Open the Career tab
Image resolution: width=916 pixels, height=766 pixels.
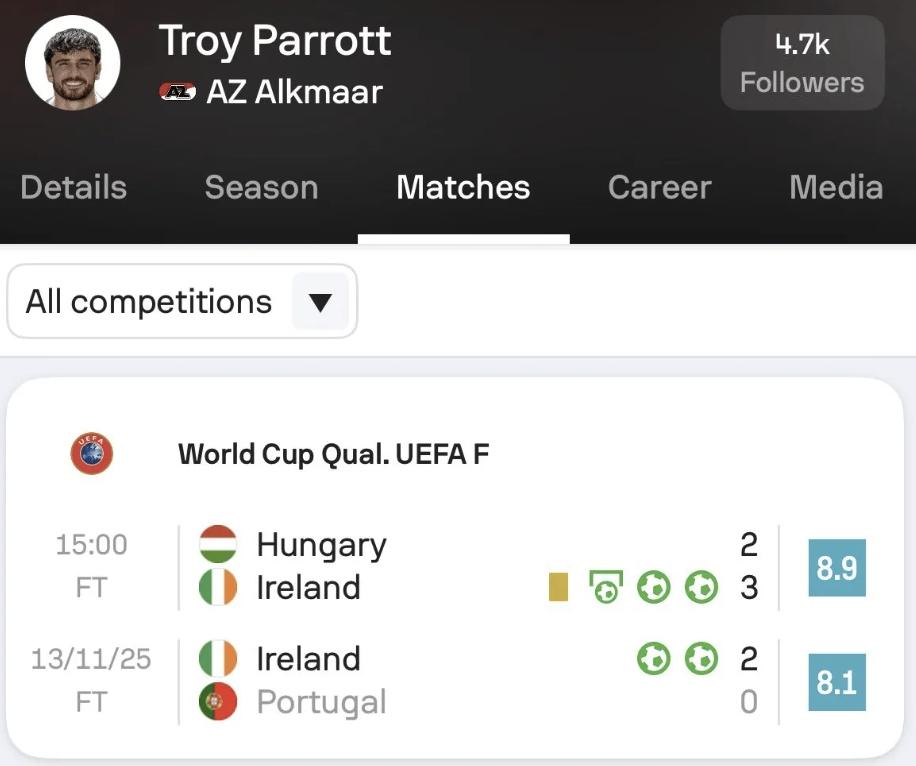coord(659,188)
